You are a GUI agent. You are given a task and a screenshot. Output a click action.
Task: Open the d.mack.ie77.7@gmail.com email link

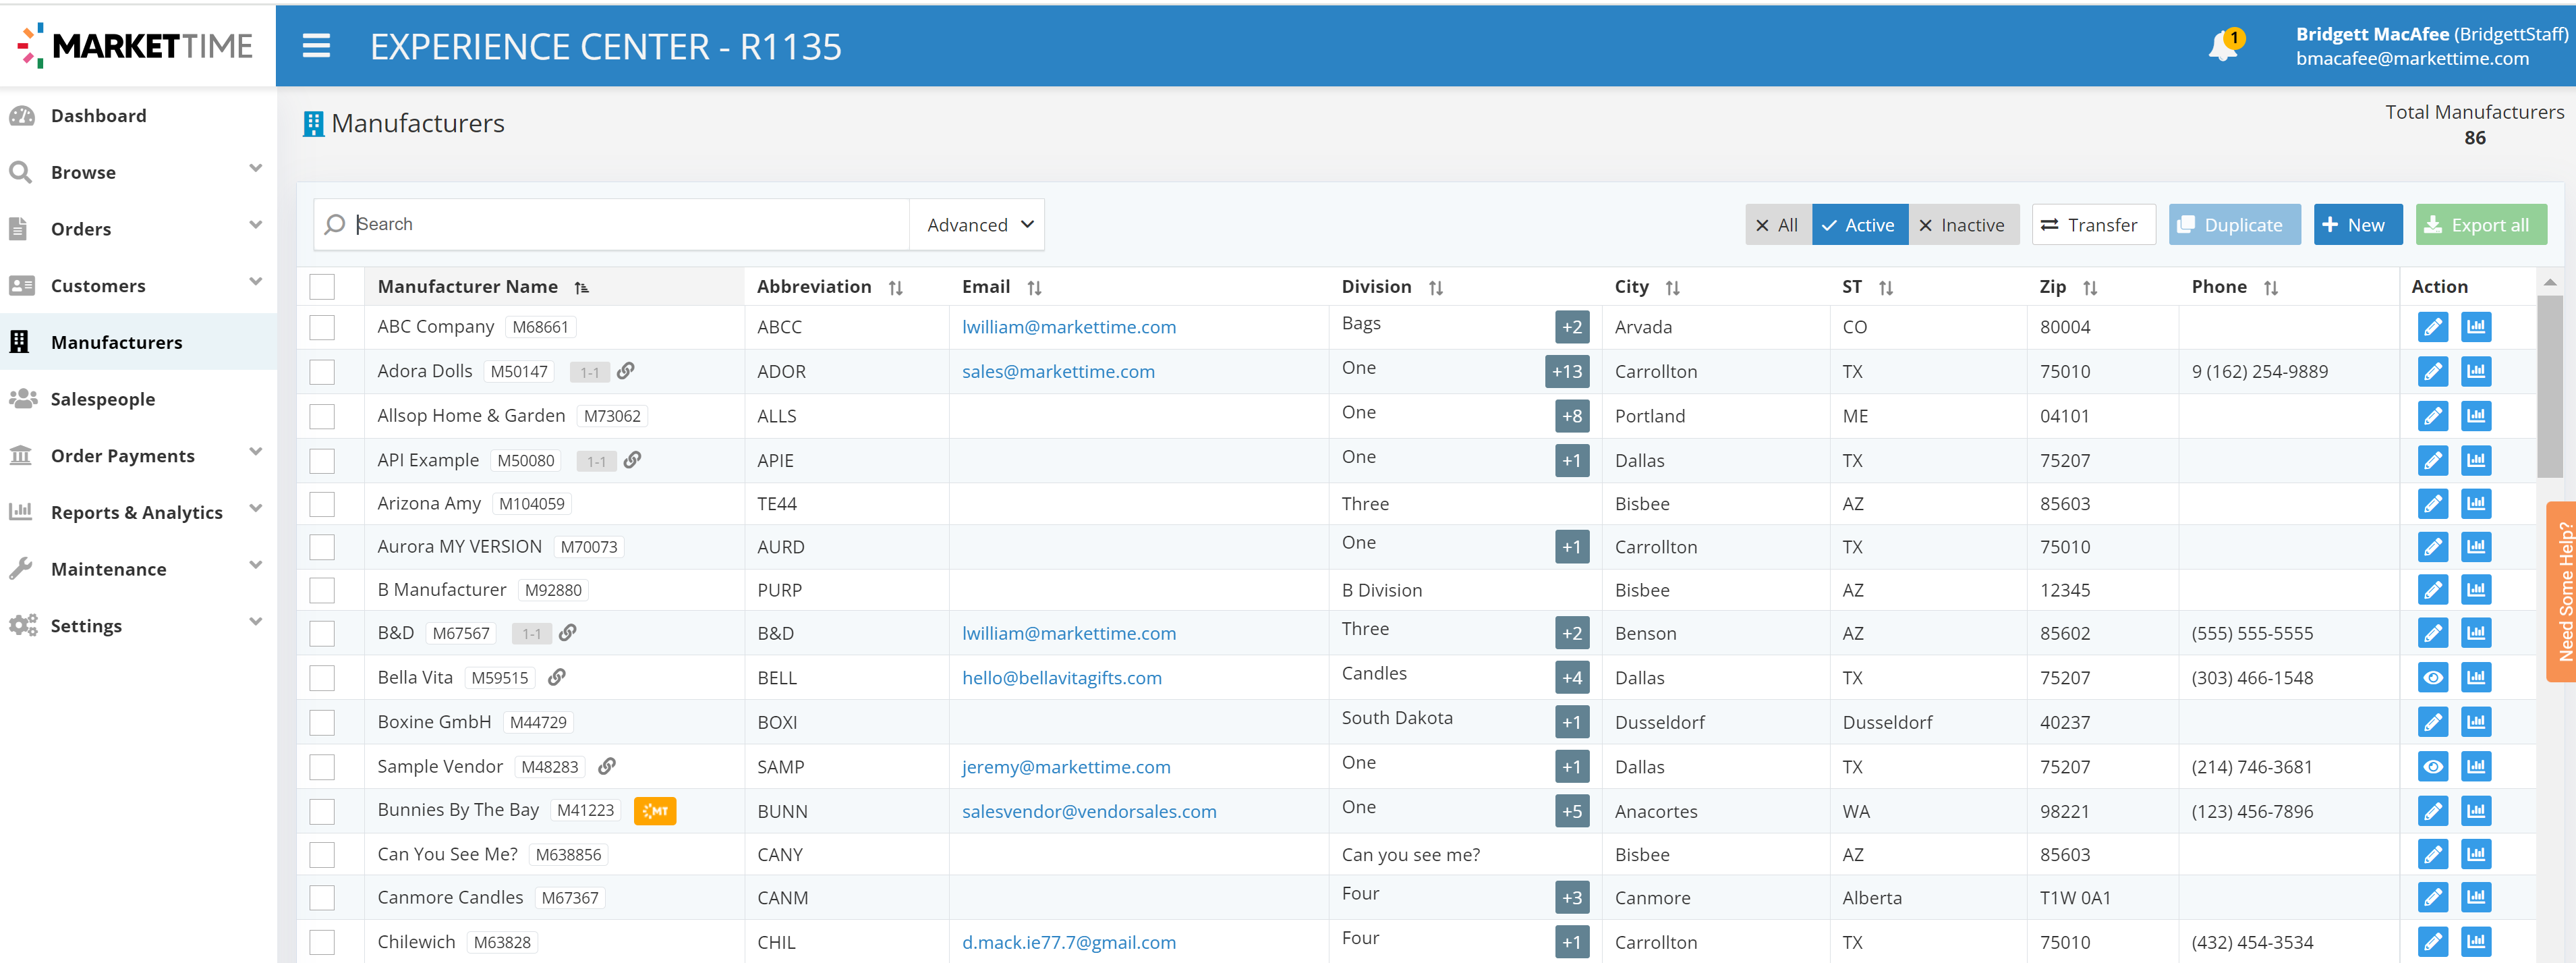1068,942
